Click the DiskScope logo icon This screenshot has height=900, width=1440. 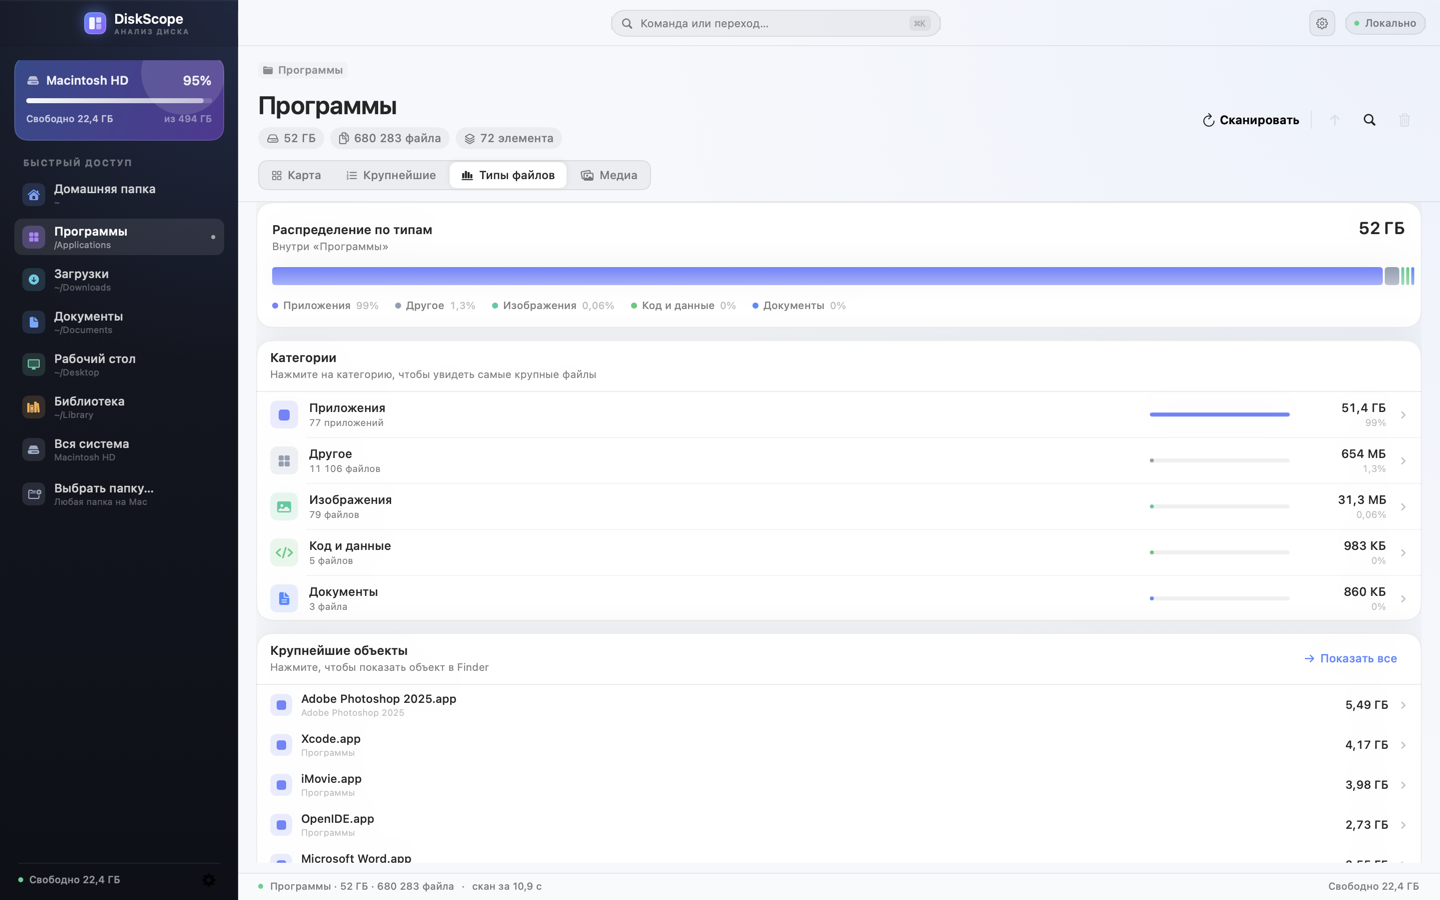[x=95, y=23]
